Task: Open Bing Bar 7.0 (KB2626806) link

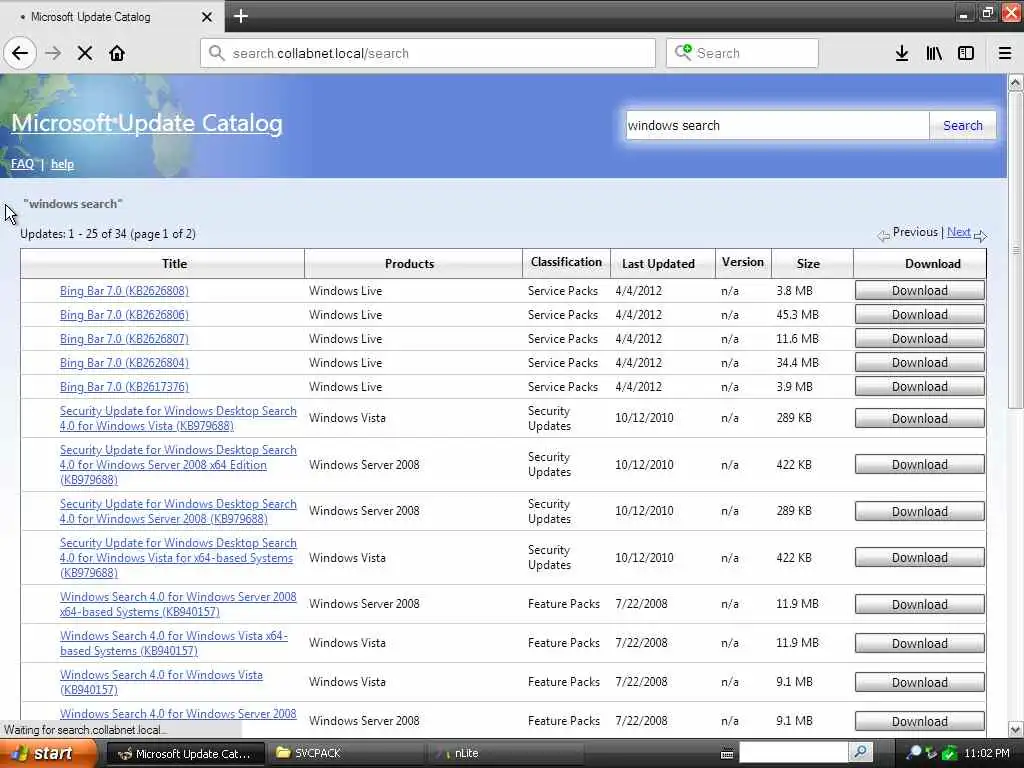Action: (x=124, y=315)
